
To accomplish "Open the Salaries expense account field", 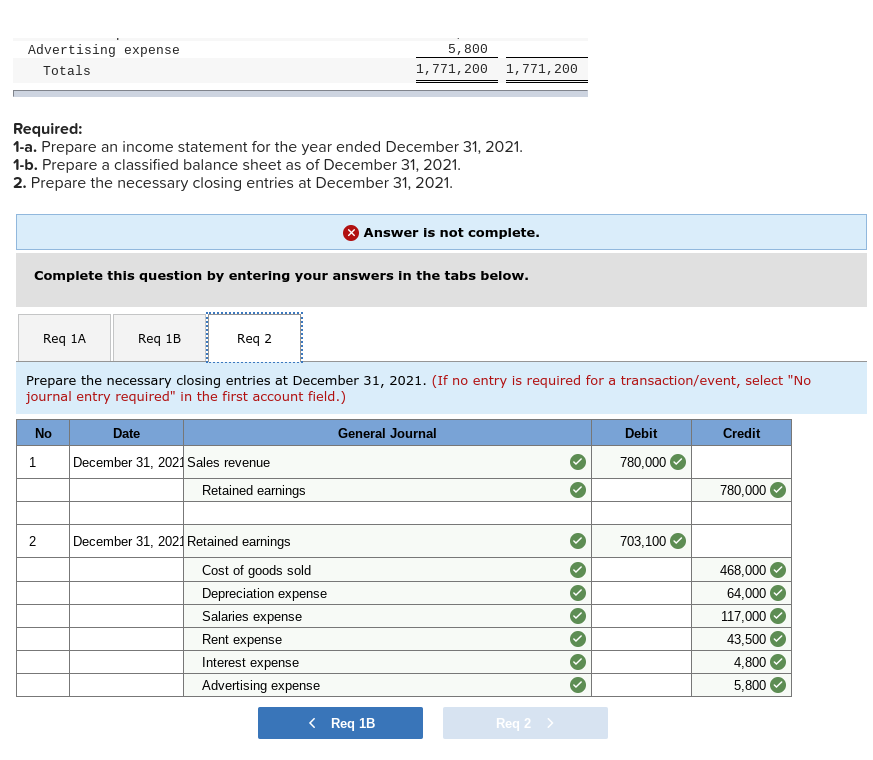I will point(380,616).
